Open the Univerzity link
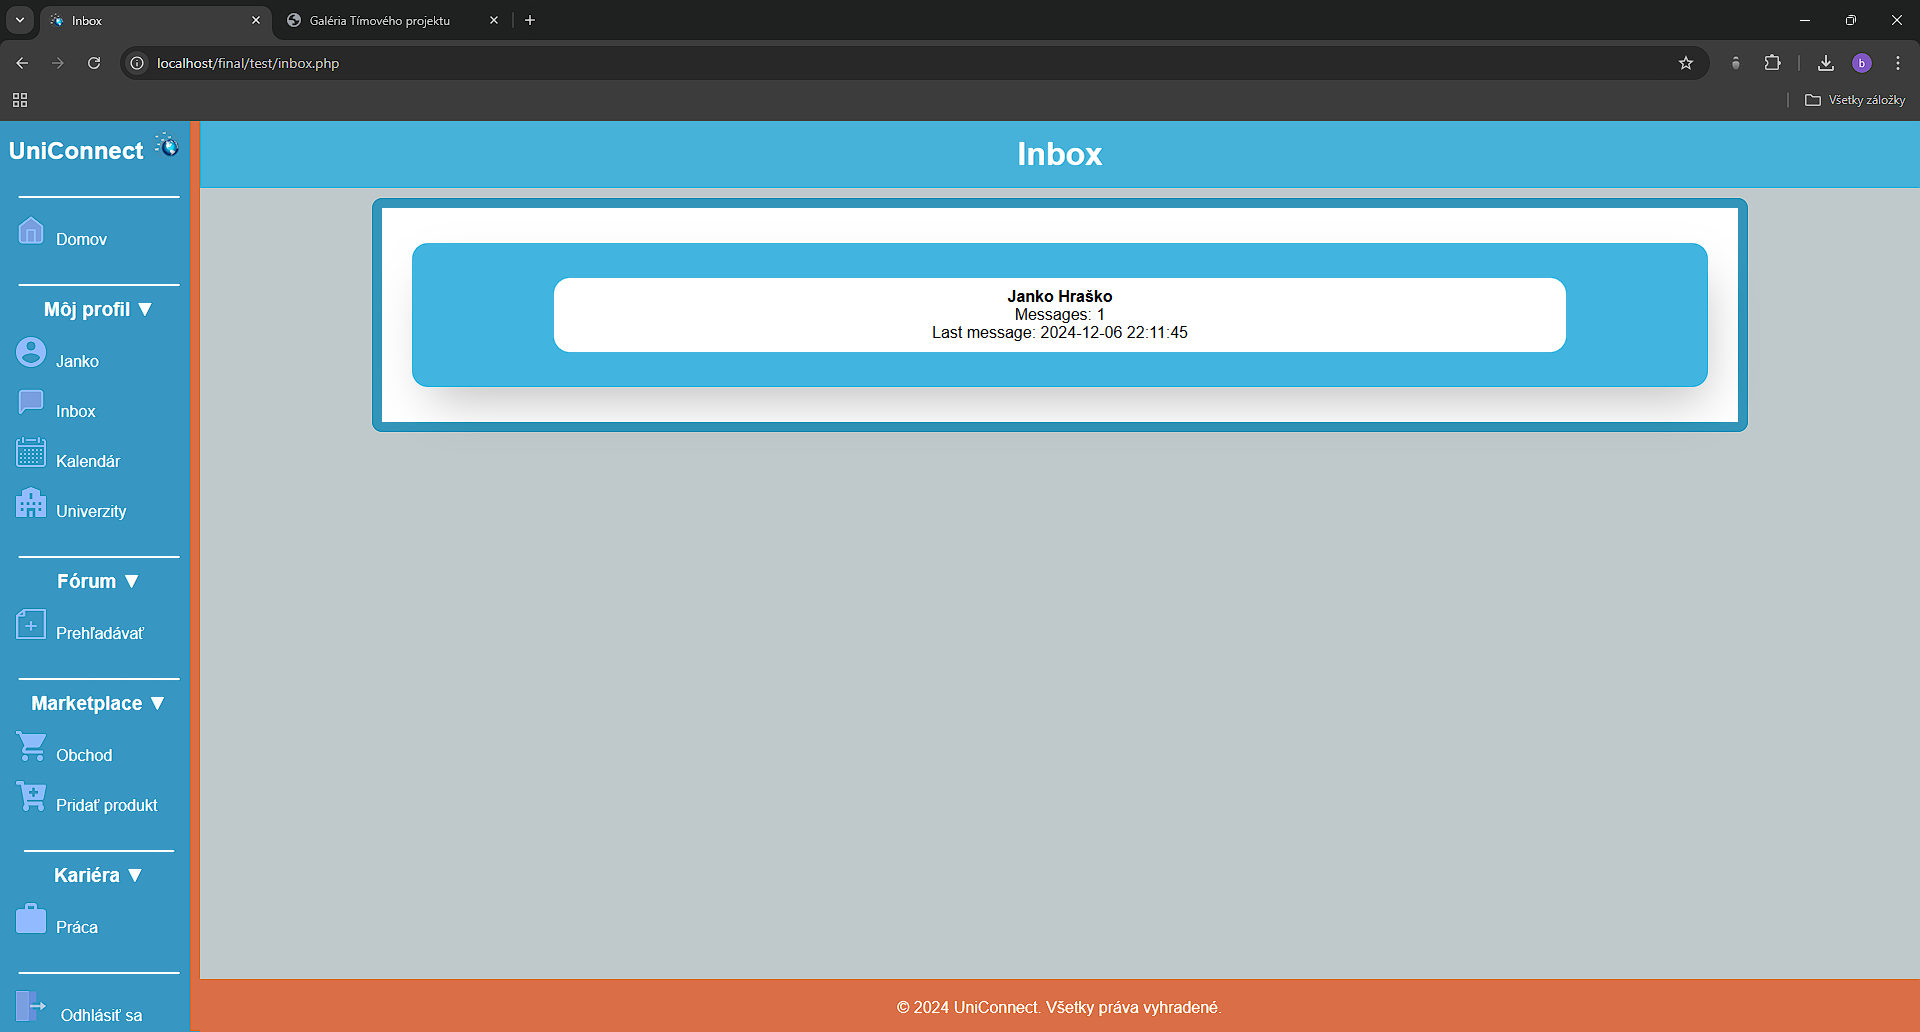The width and height of the screenshot is (1920, 1032). pos(91,511)
